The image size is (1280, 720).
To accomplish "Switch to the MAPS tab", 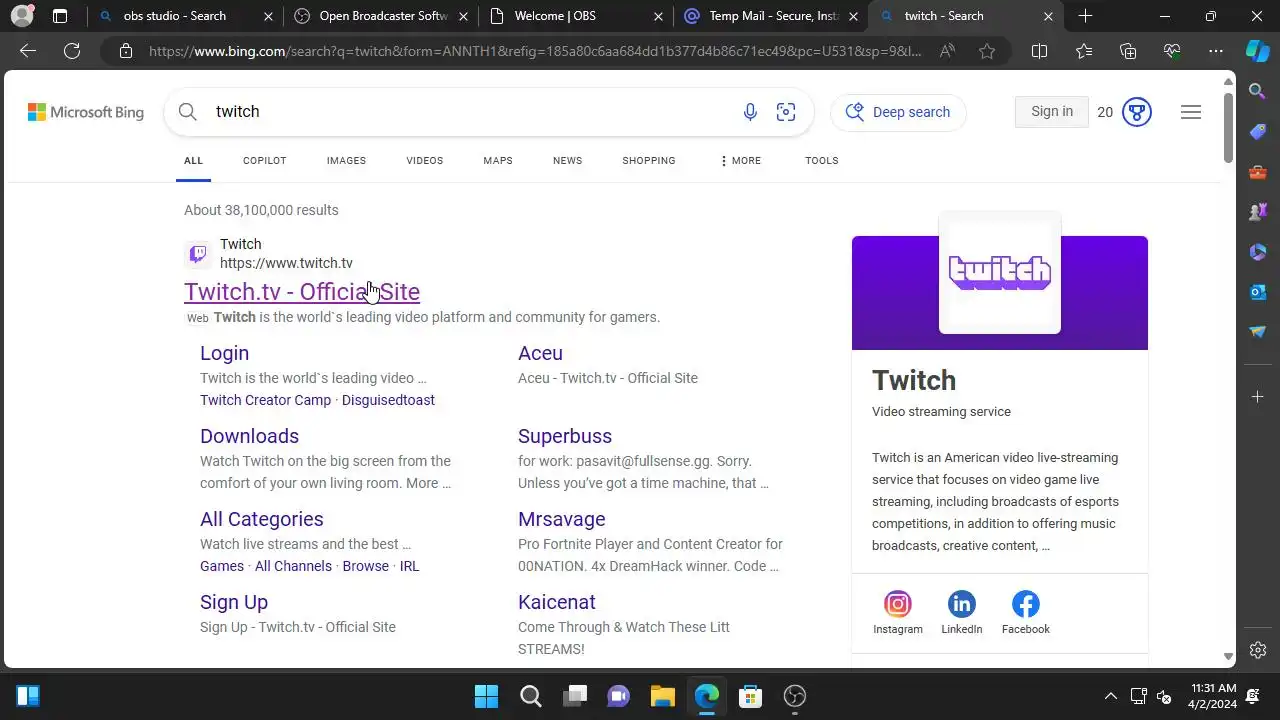I will click(x=498, y=160).
